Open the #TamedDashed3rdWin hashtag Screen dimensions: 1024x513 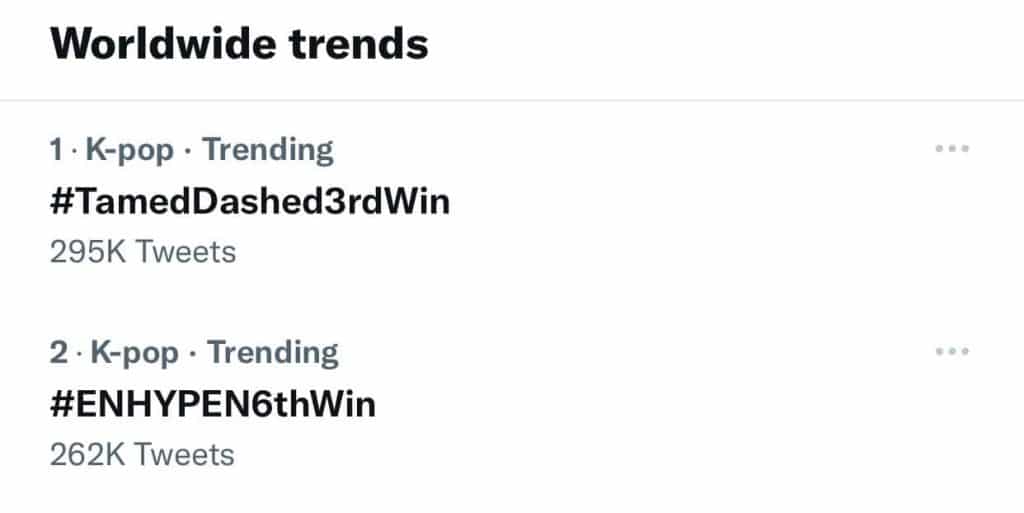pos(250,202)
